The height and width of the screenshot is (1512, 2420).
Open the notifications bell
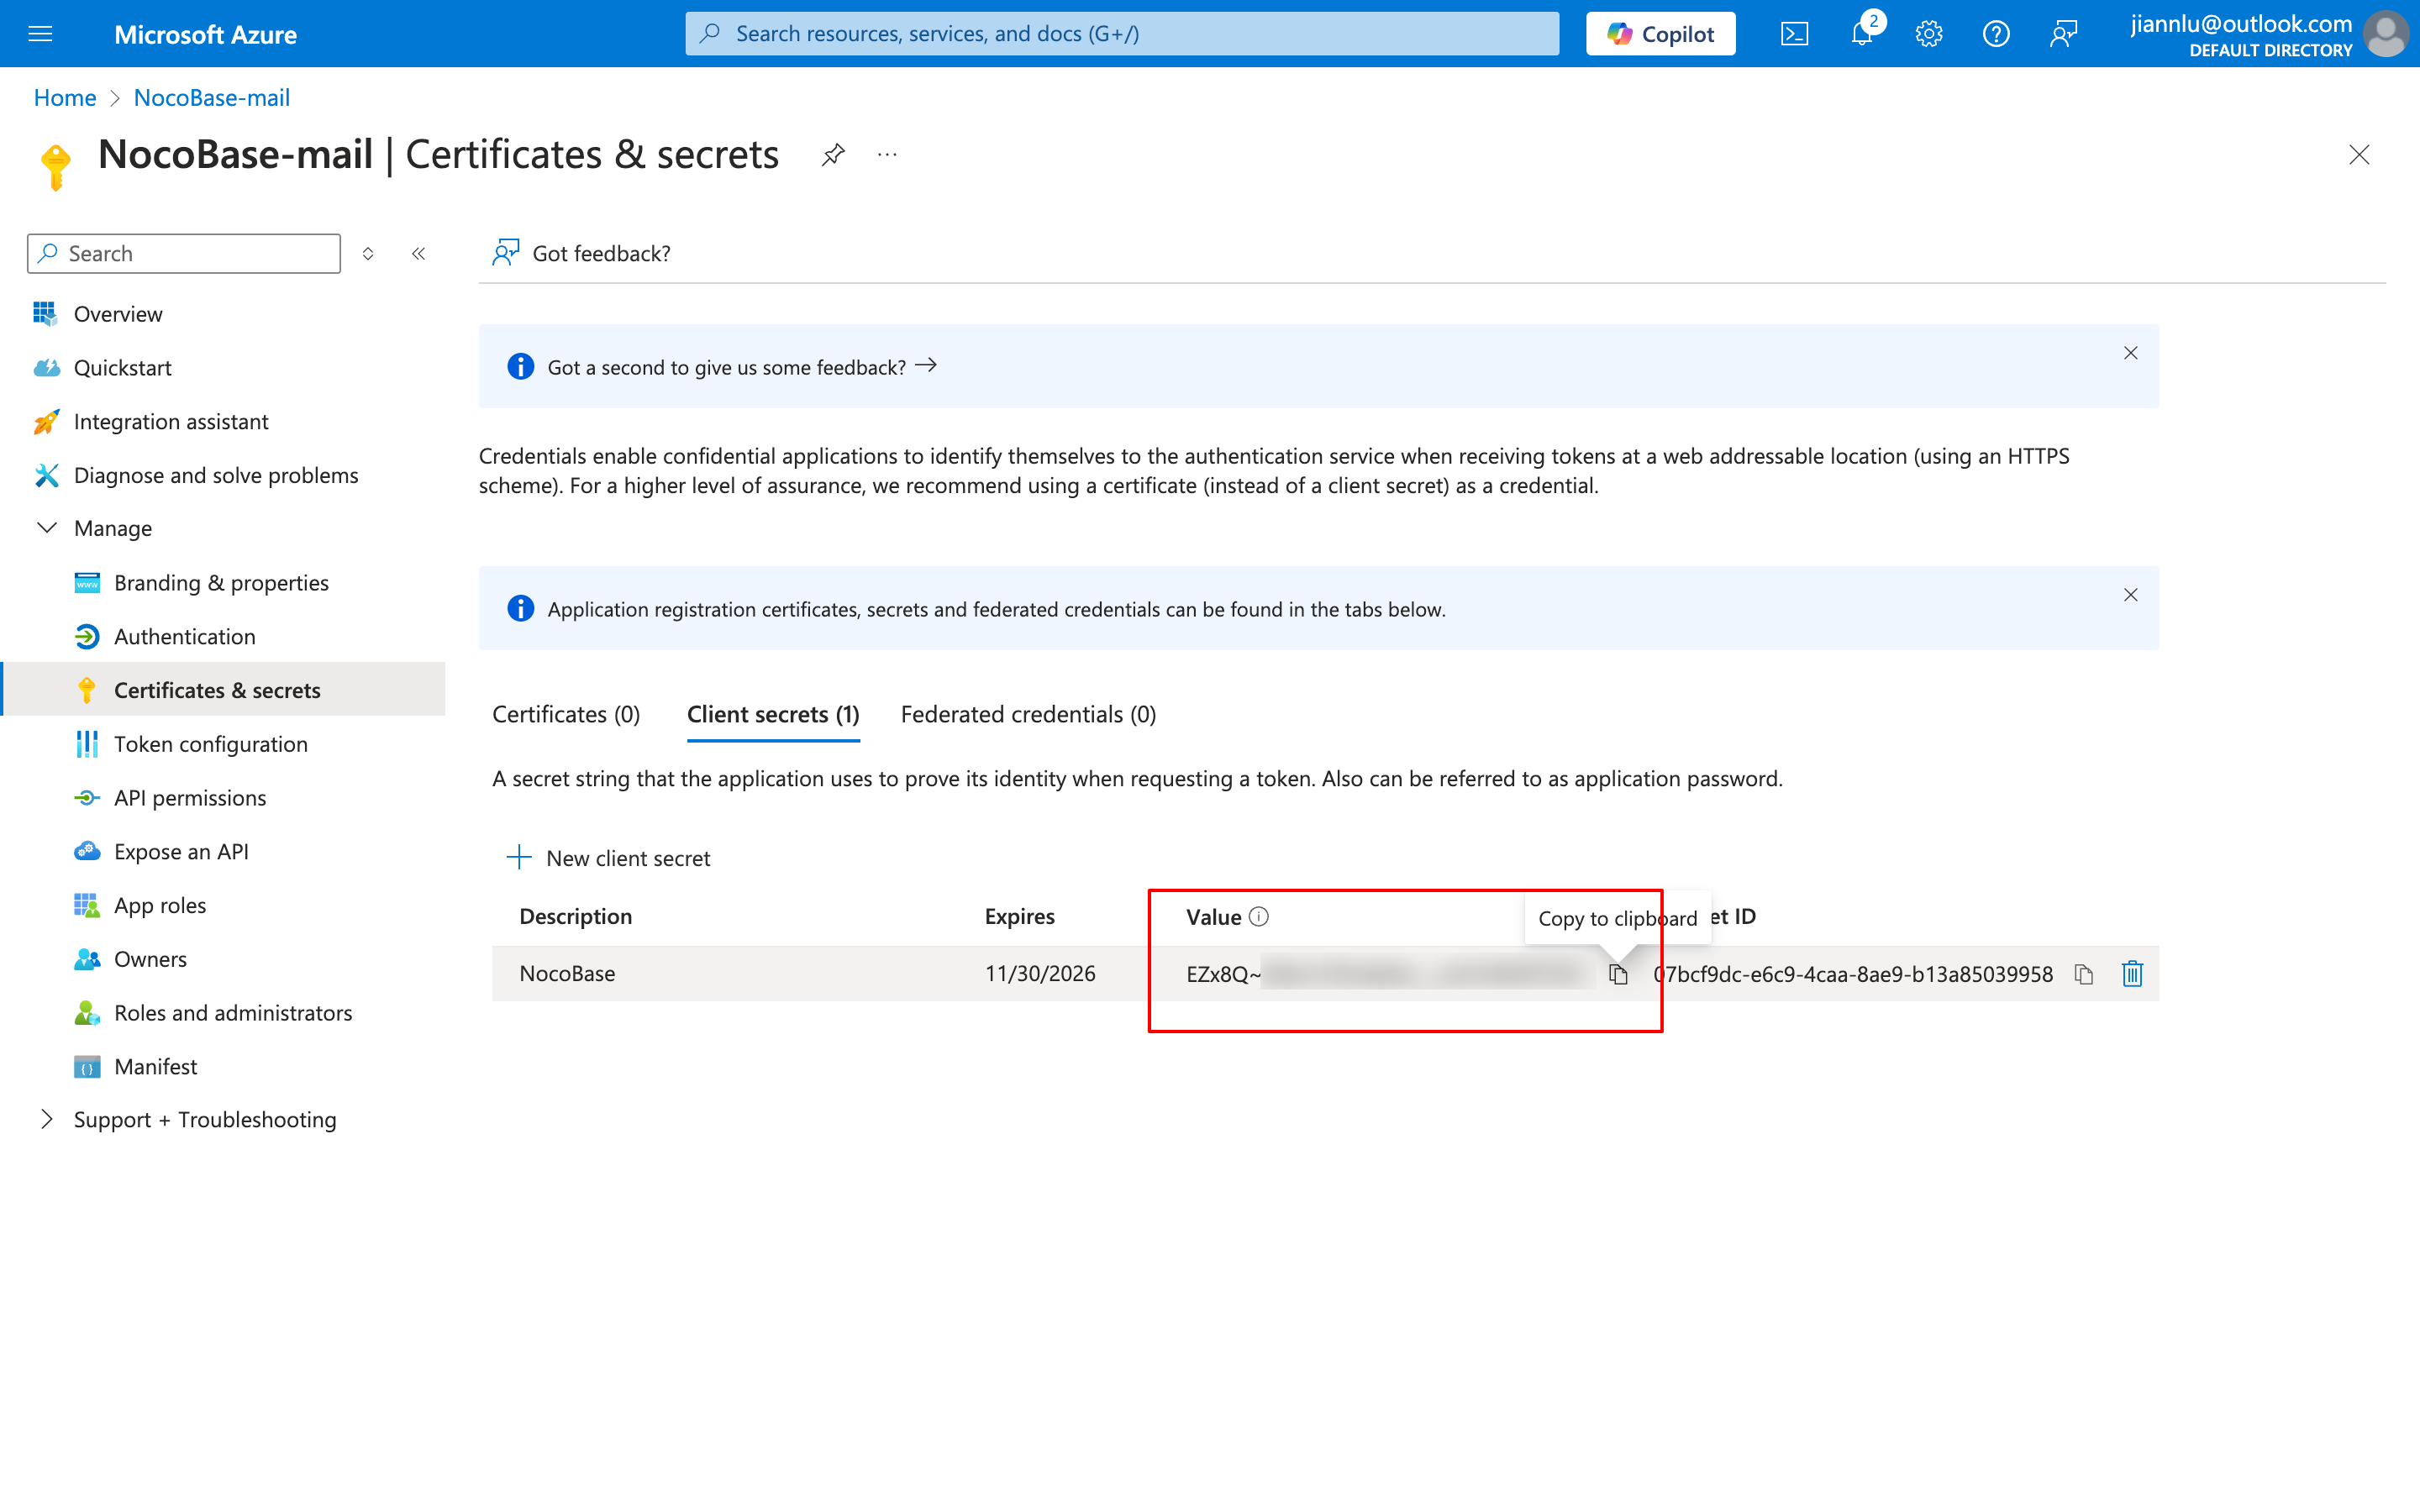click(x=1861, y=34)
